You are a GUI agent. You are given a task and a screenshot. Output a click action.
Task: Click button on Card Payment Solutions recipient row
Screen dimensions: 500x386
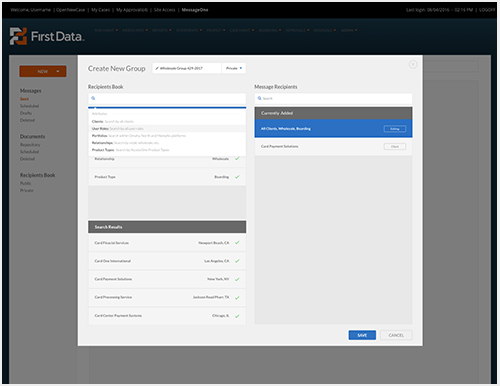tap(395, 146)
